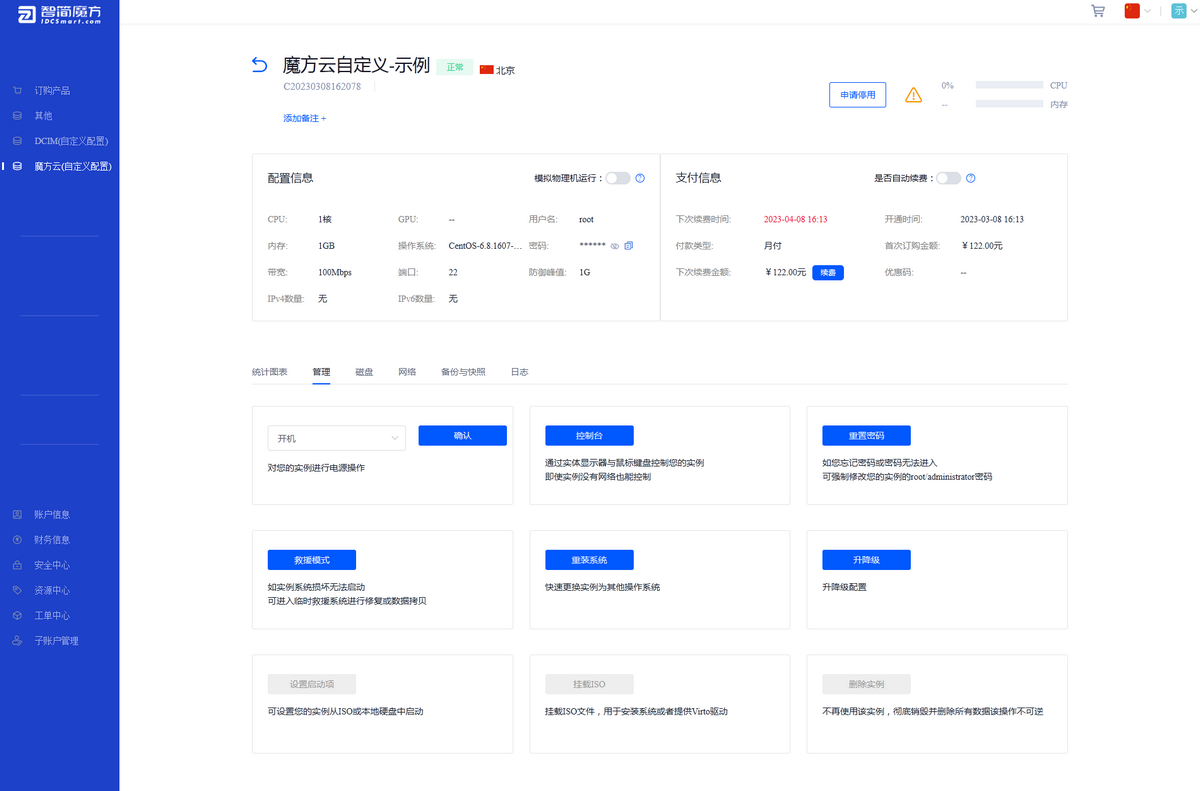The image size is (1200, 791).
Task: Reveal the password using the eye icon
Action: pos(615,246)
